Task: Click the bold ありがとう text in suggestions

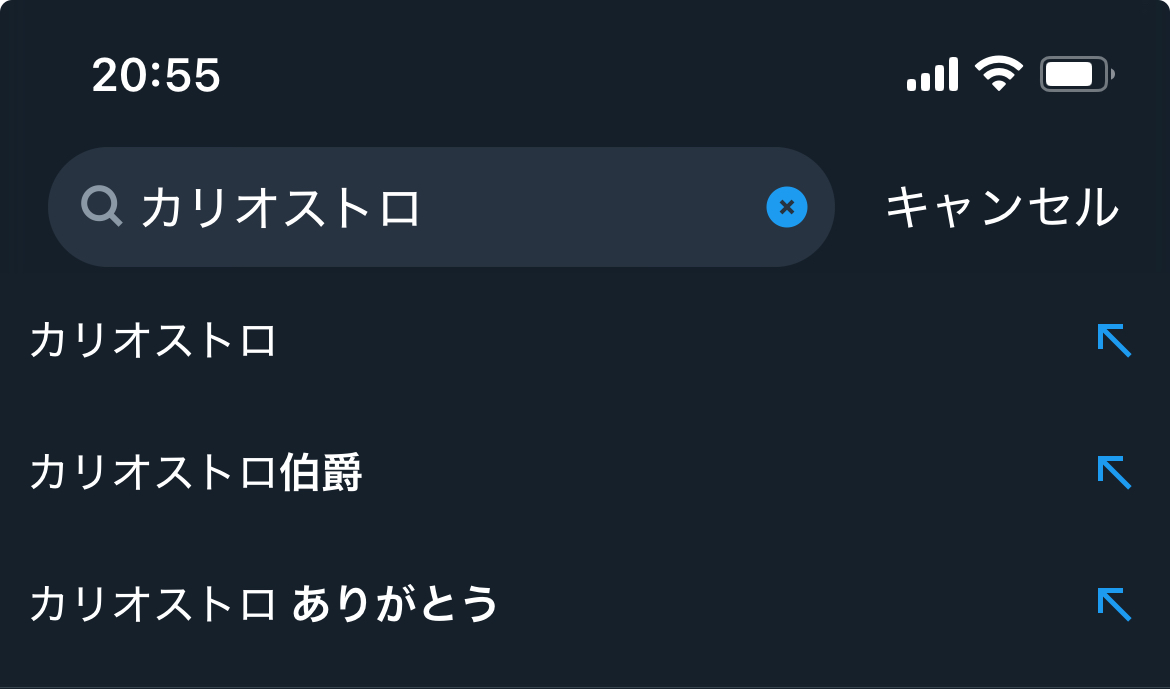Action: coord(395,604)
